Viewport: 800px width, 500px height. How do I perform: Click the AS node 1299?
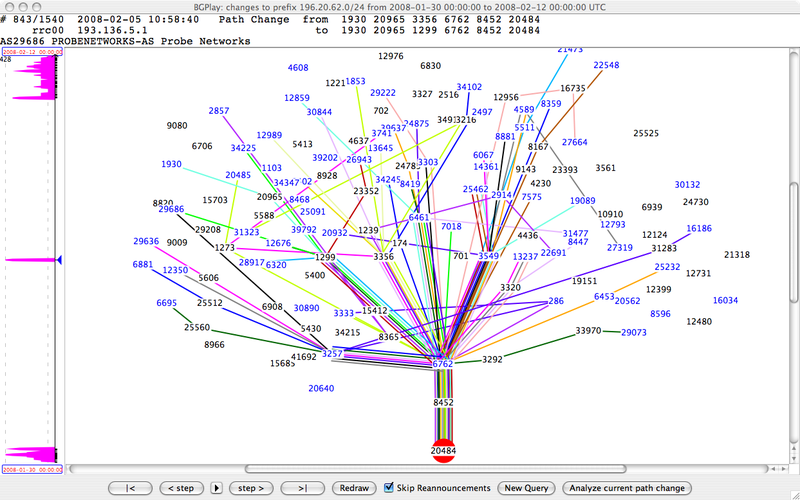[x=325, y=257]
